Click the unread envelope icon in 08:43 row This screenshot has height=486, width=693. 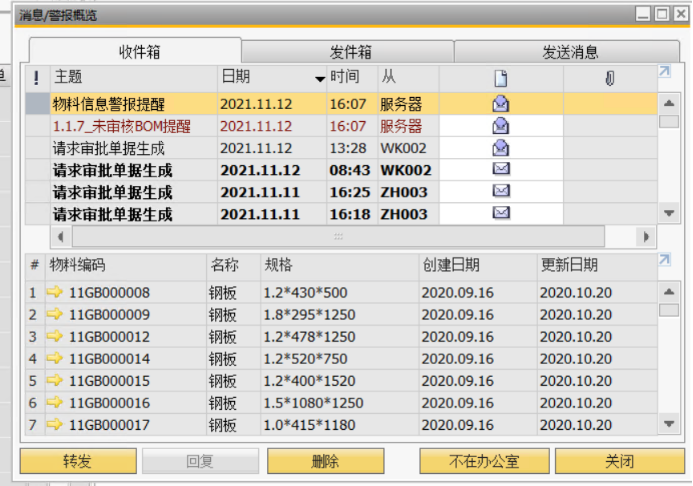500,169
